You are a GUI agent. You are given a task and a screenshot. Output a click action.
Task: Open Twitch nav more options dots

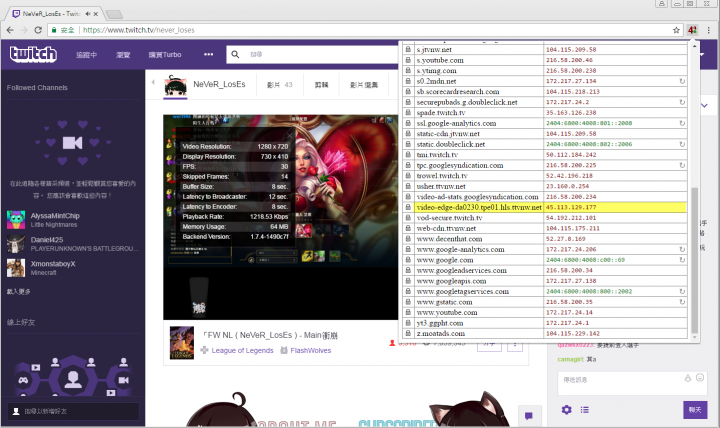coord(208,54)
